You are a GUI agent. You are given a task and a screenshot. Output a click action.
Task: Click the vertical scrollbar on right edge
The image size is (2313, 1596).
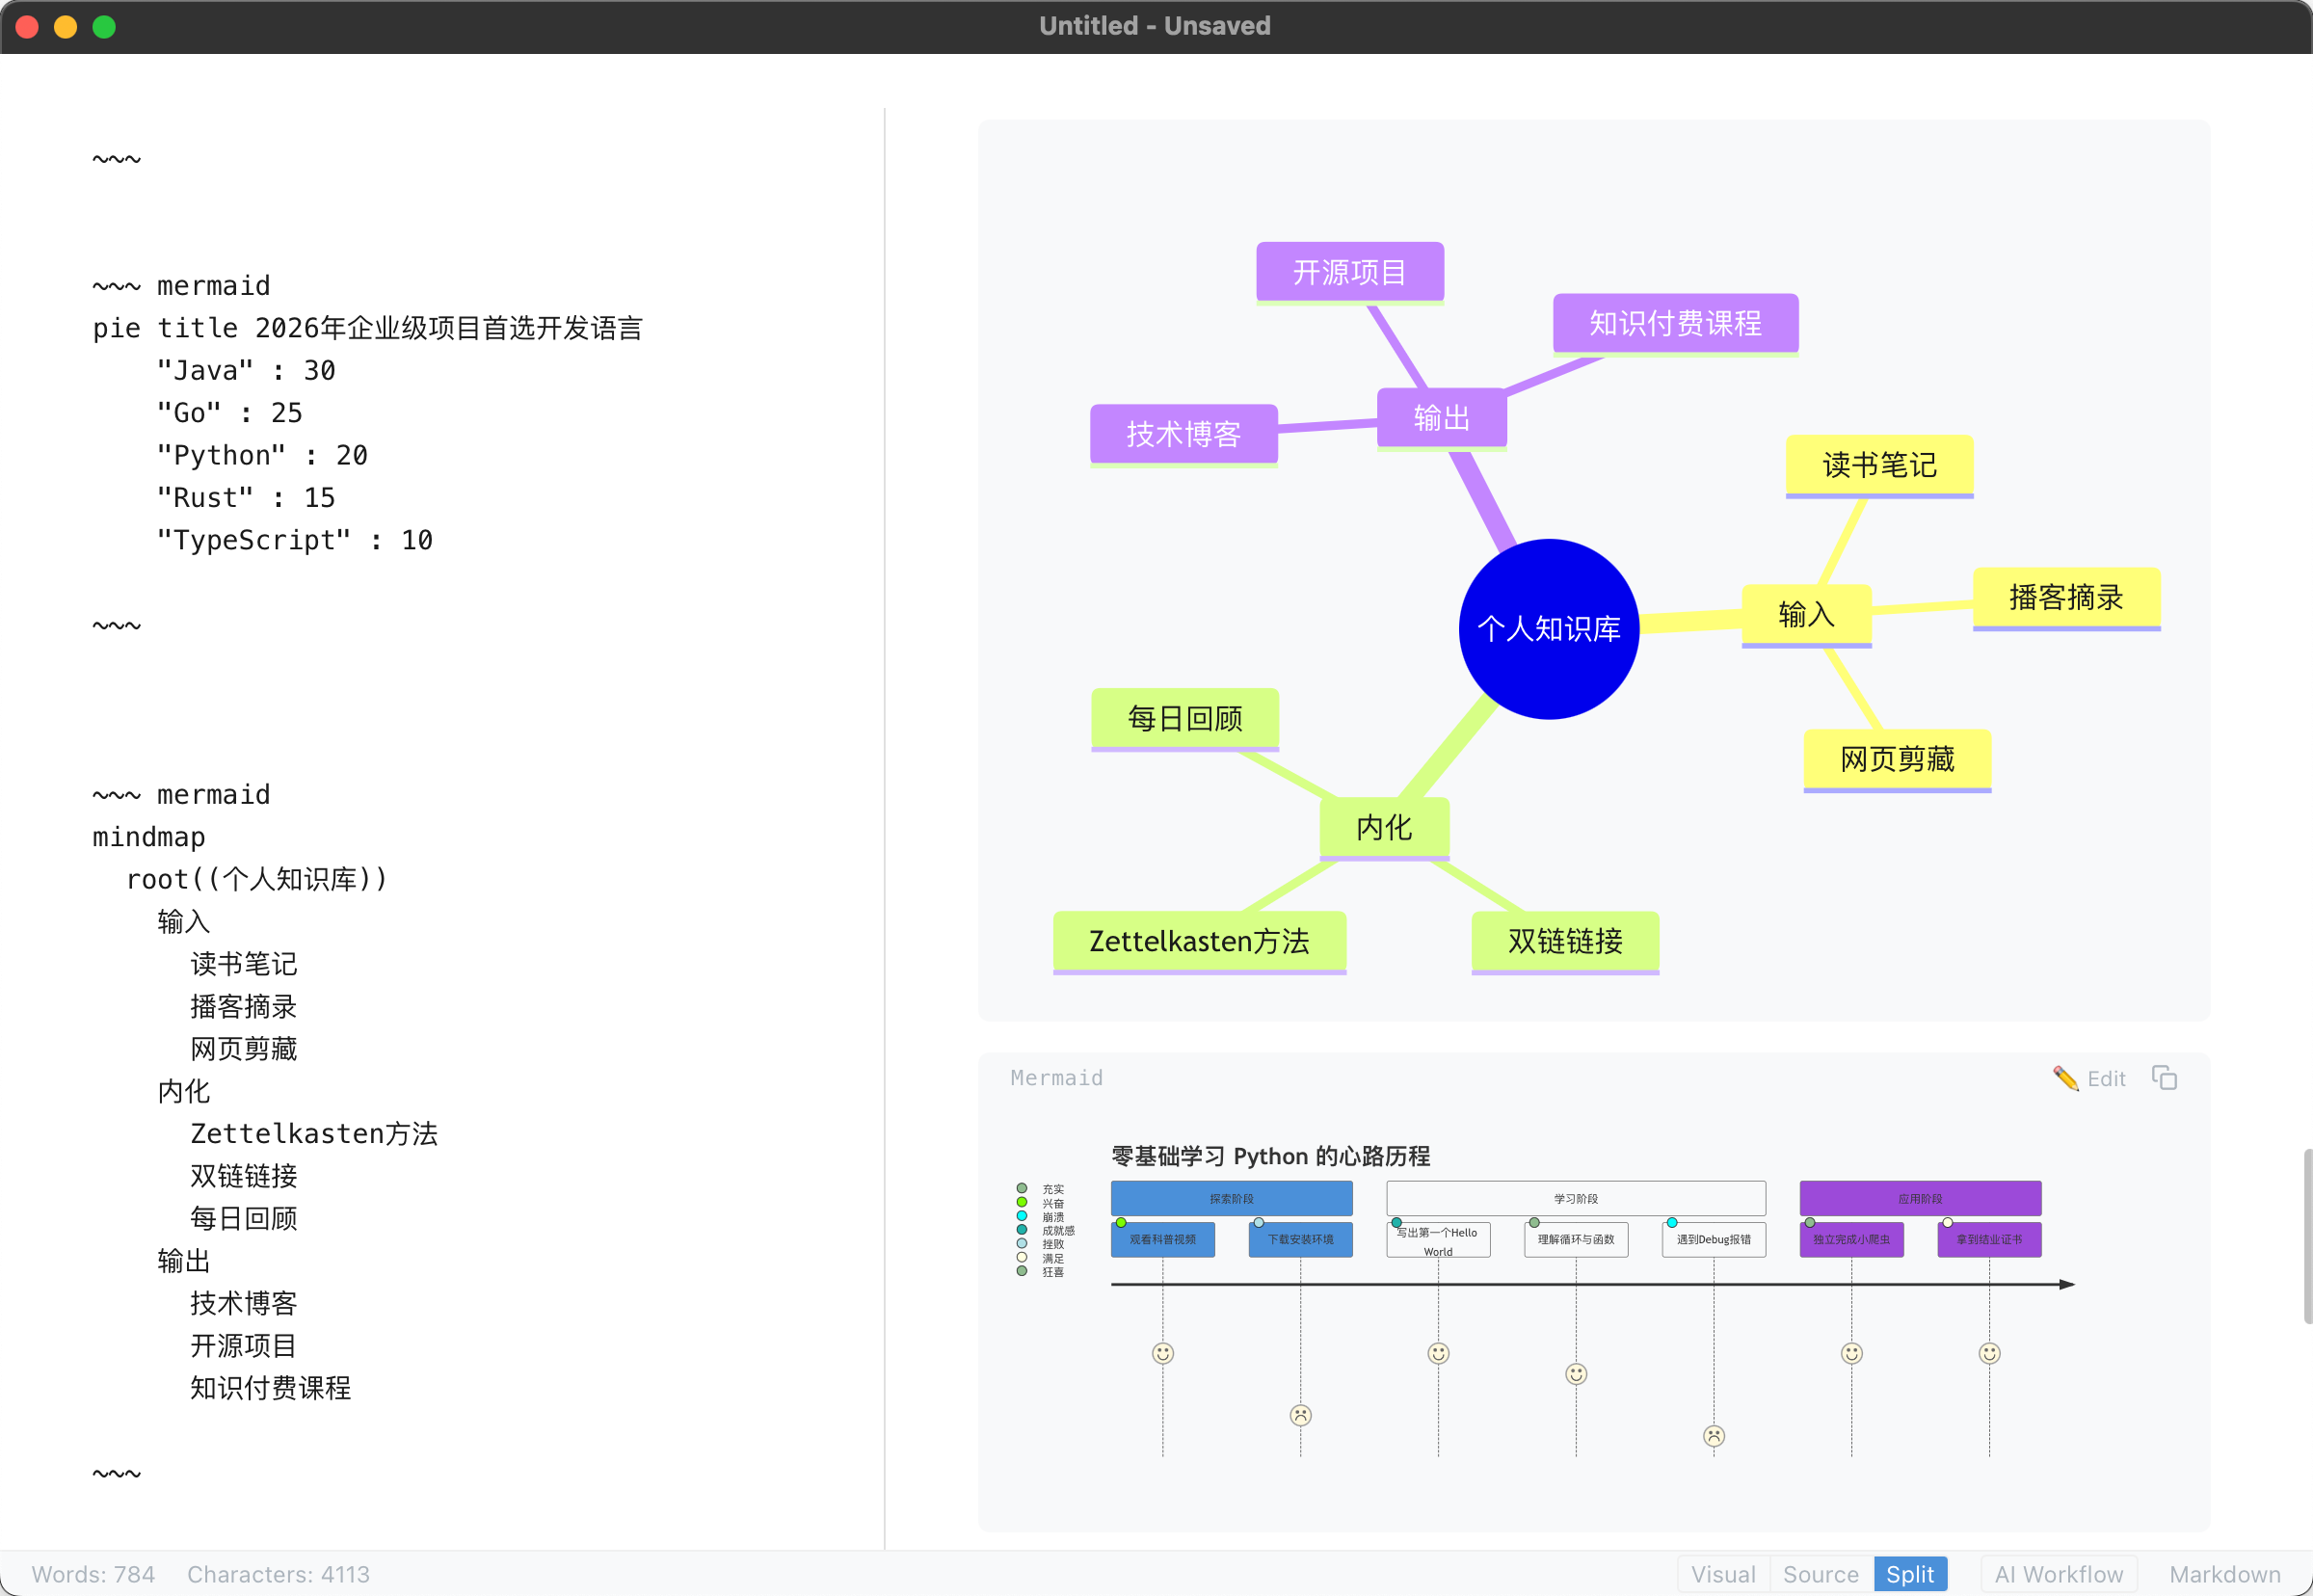pyautogui.click(x=2306, y=1236)
